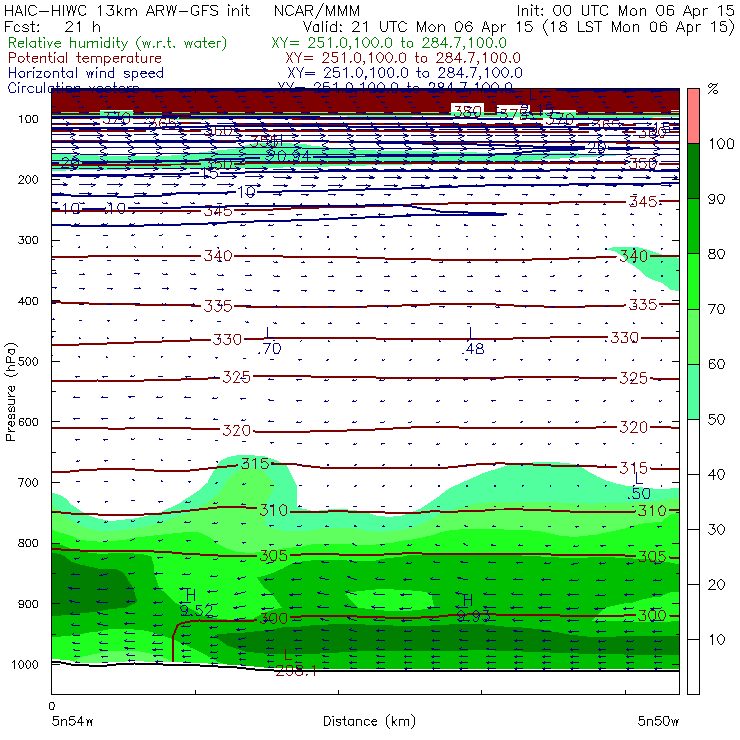Click the darkest green 90–100% colorbar segment
The image size is (740, 740).
tap(693, 171)
